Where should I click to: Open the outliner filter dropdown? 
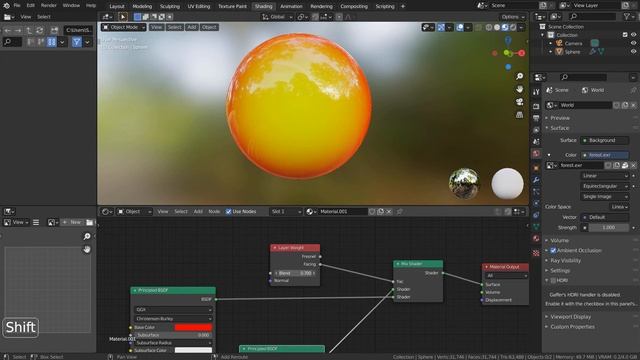pos(629,17)
